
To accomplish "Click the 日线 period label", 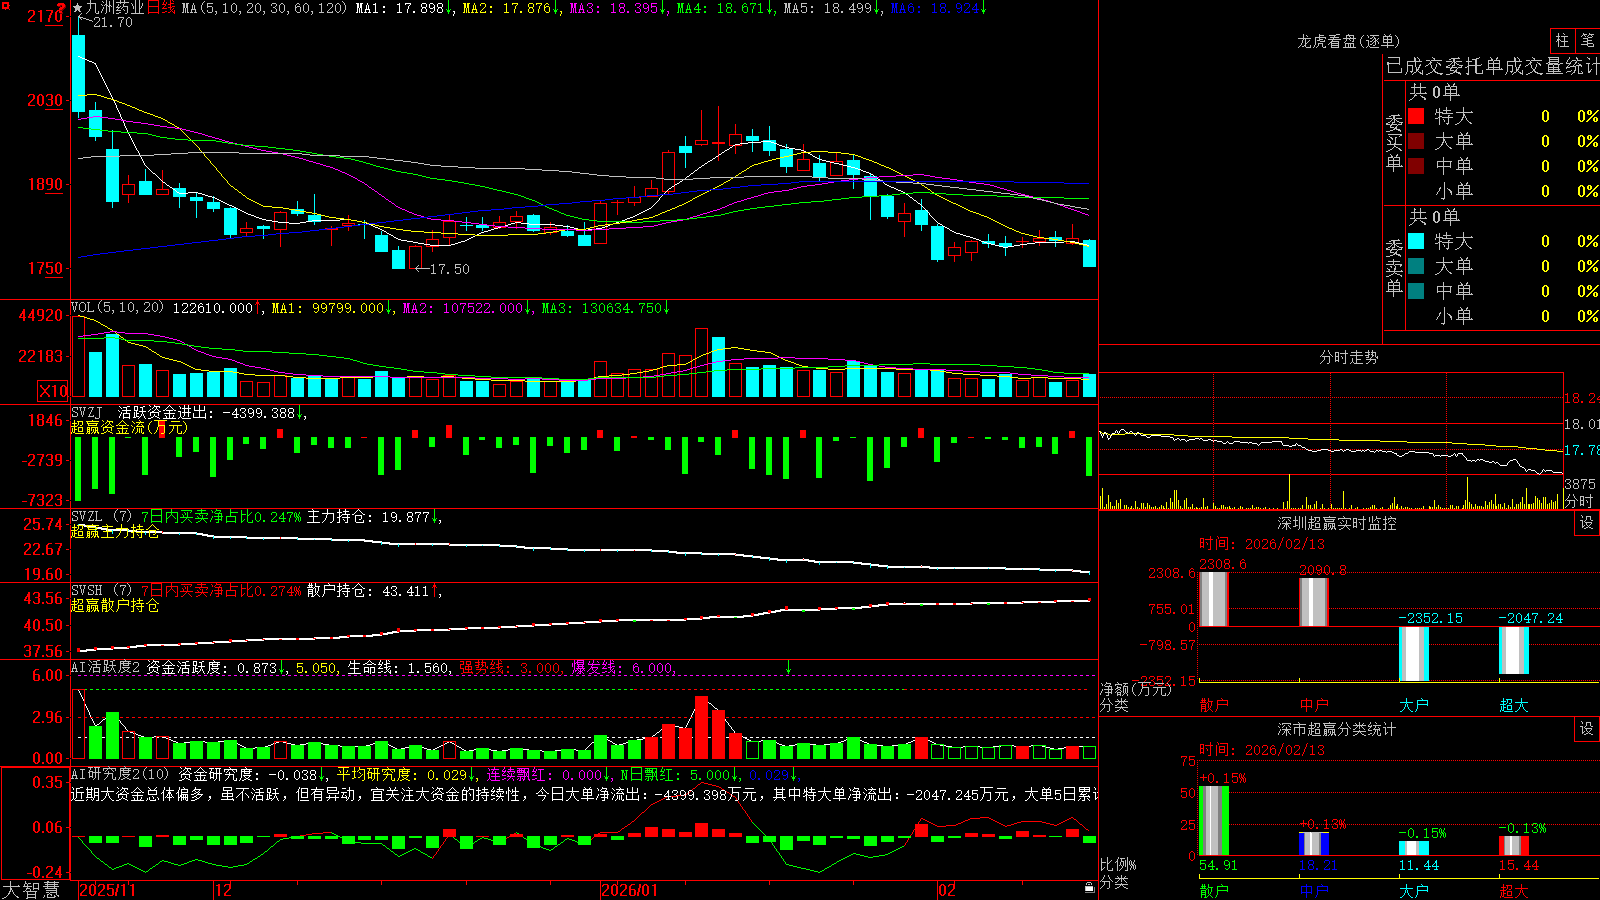I will click(x=161, y=8).
